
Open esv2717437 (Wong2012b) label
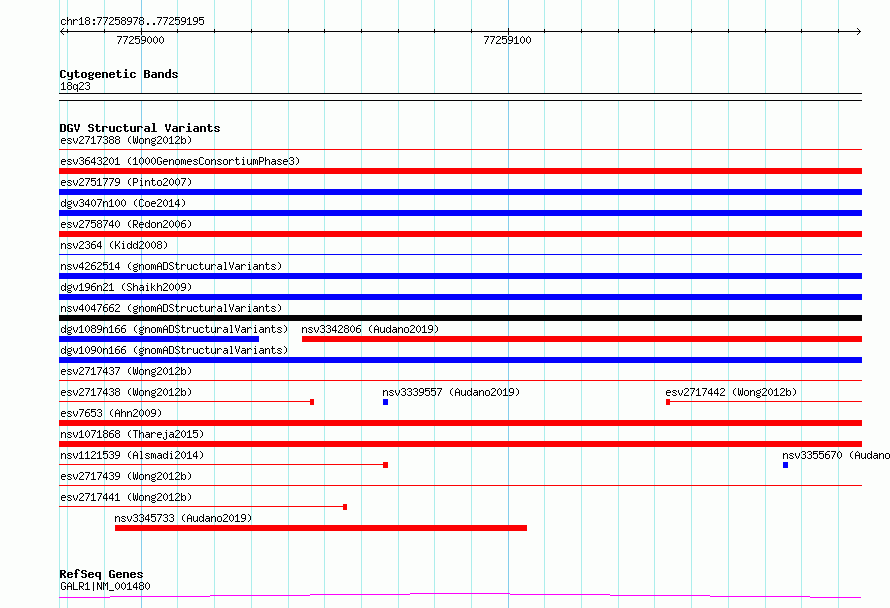[x=126, y=371]
